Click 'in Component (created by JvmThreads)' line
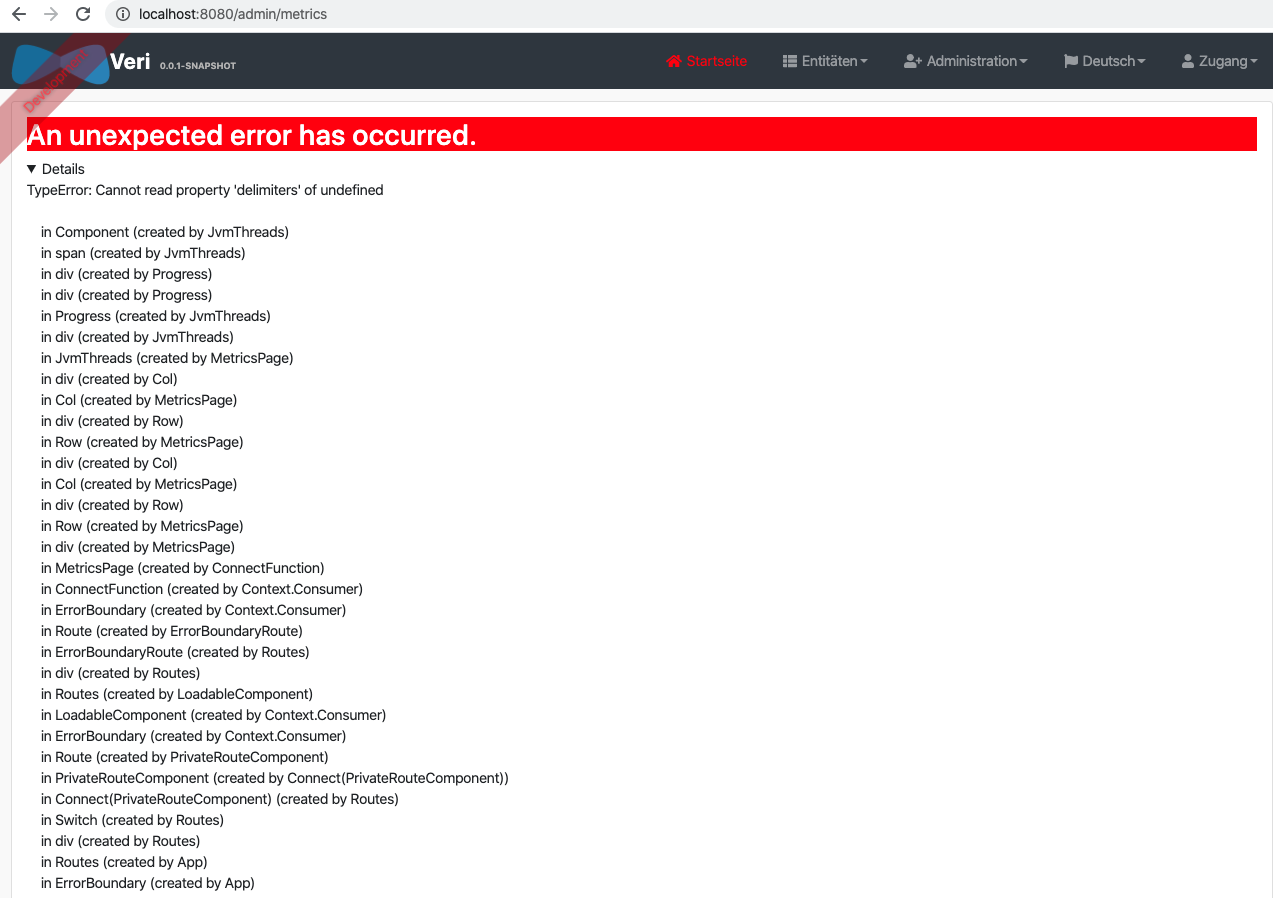 coord(165,232)
